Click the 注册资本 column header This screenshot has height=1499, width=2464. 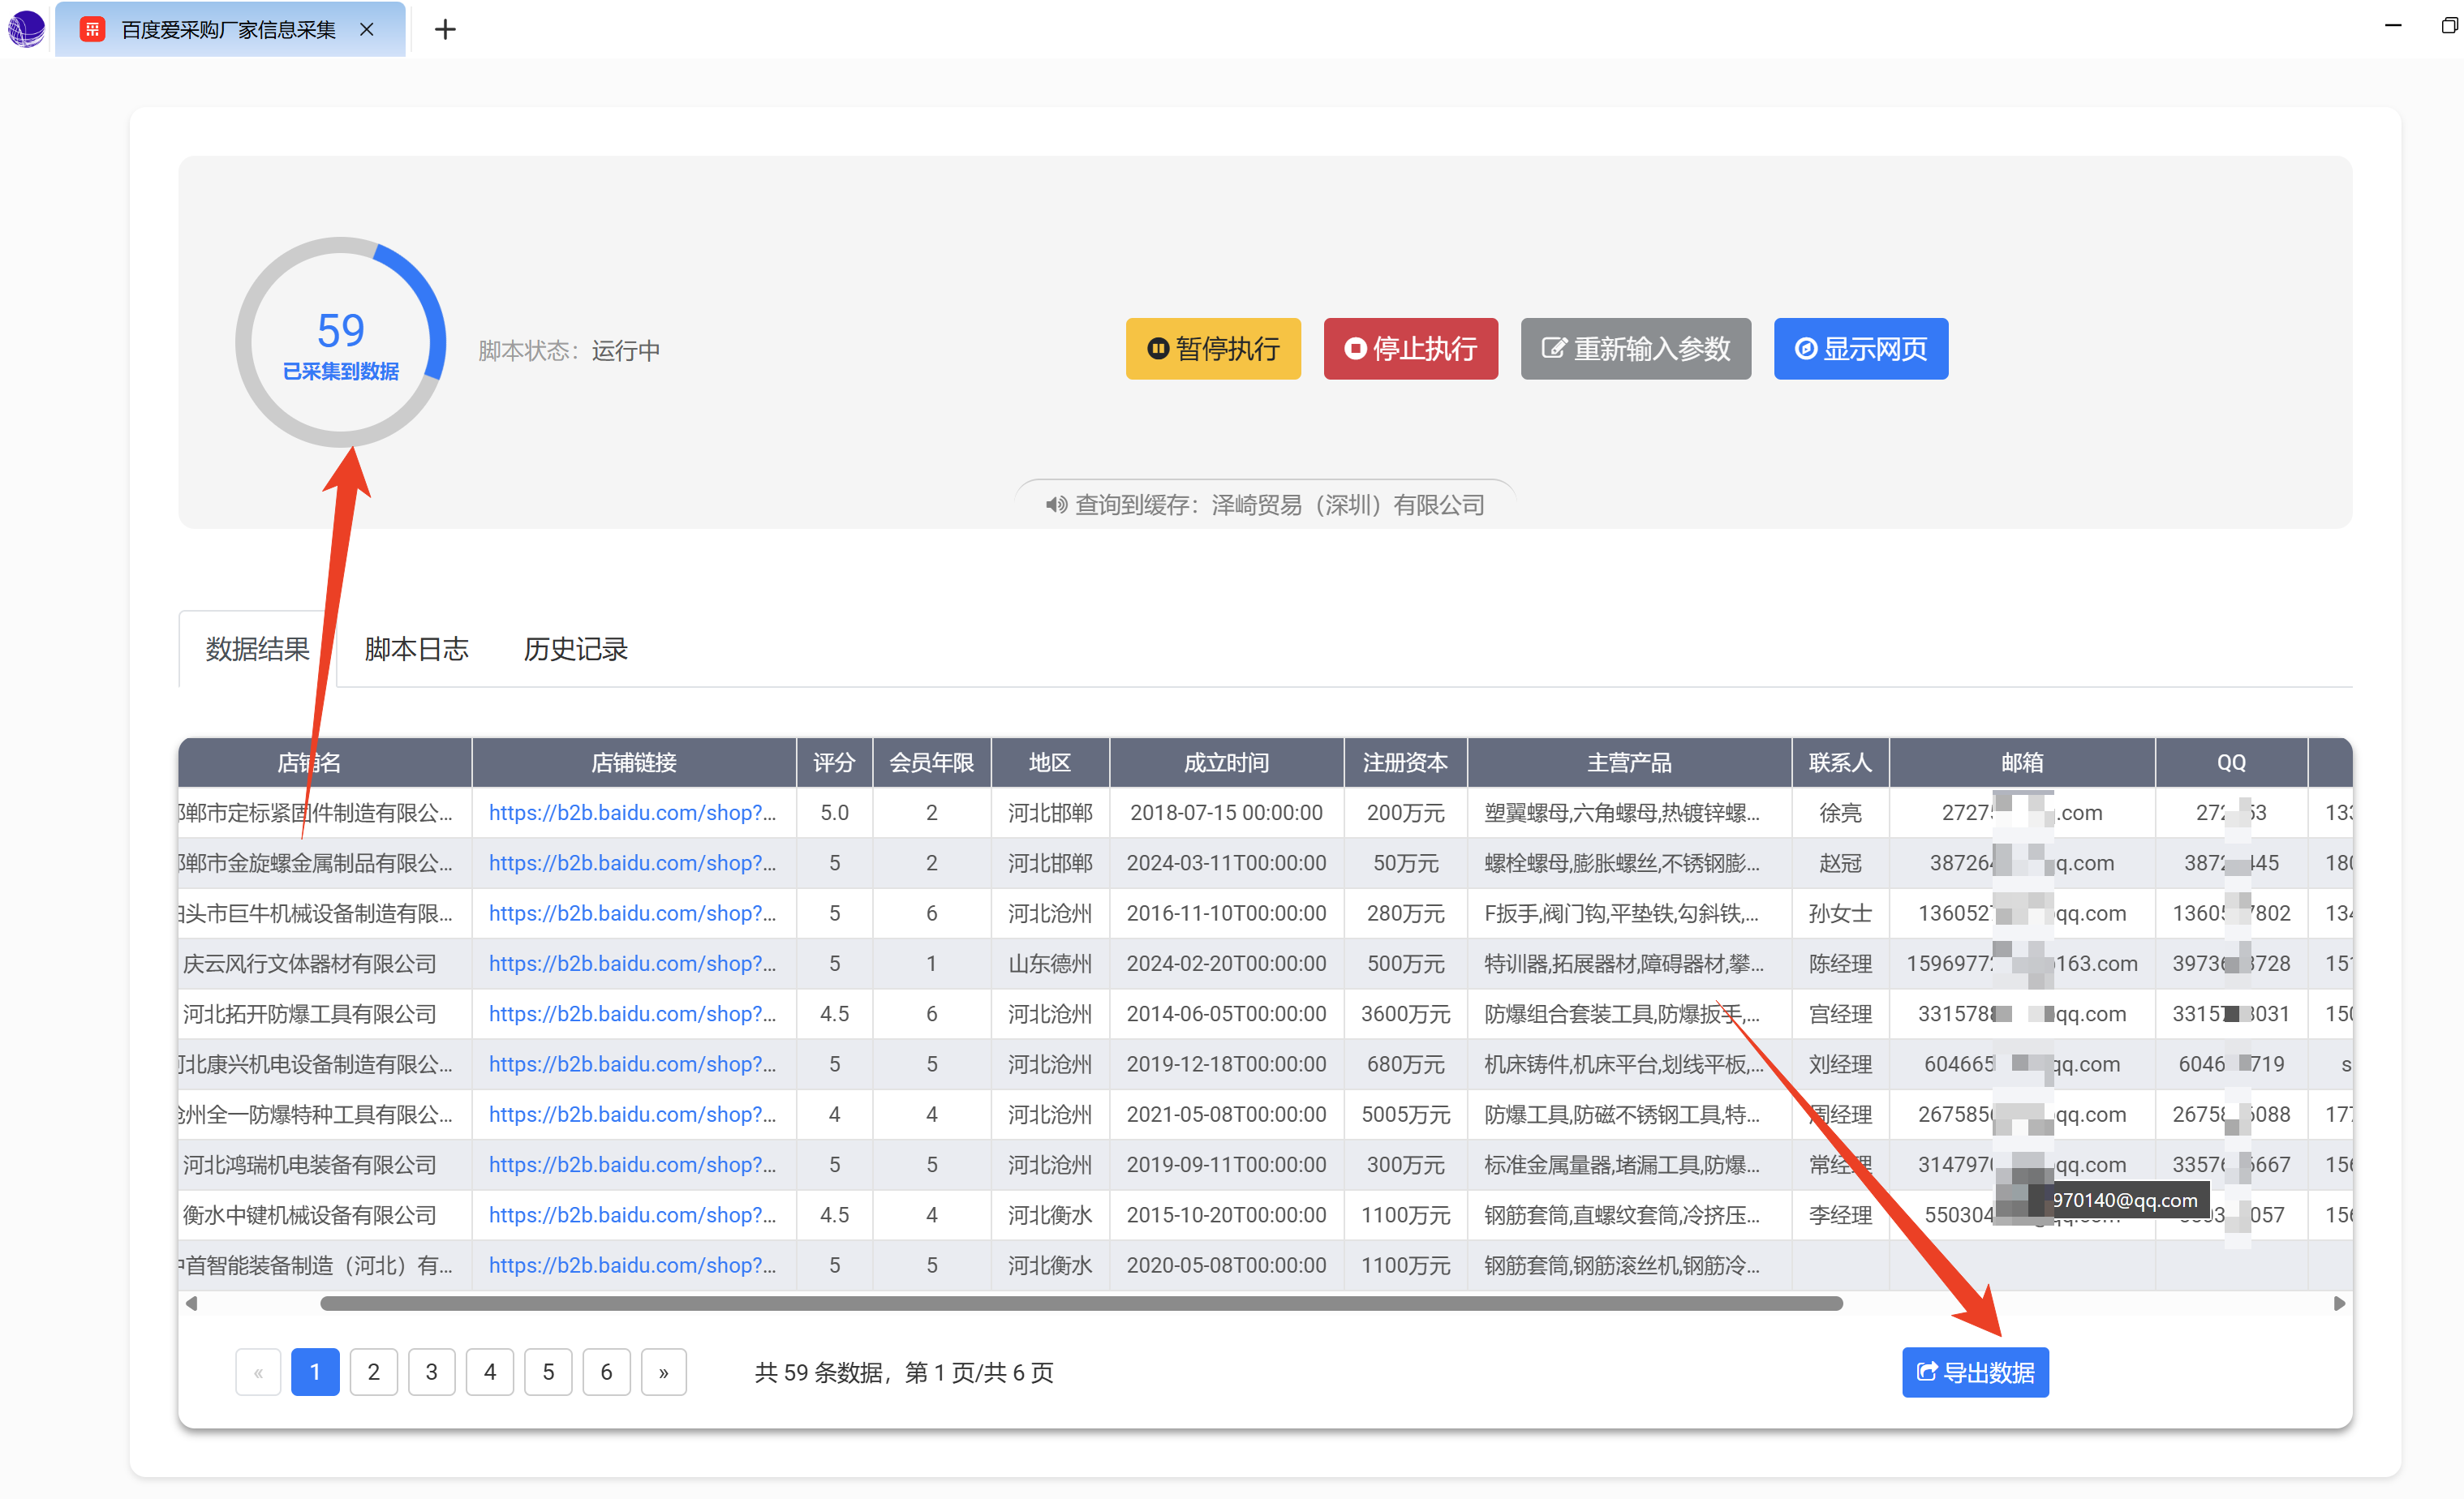coord(1405,763)
